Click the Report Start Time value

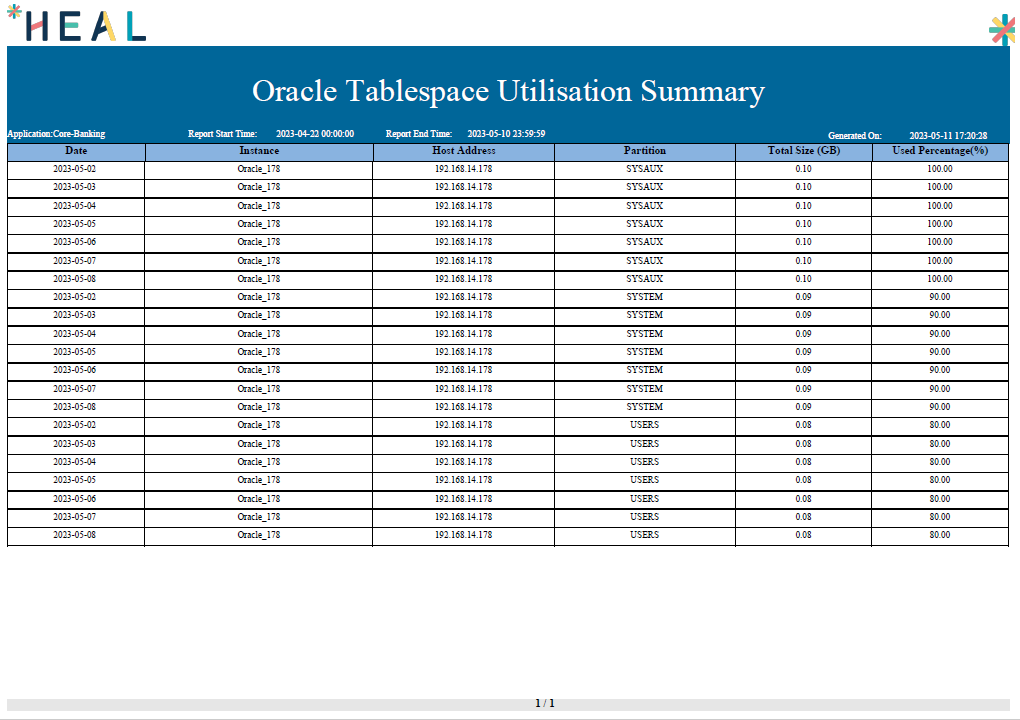pyautogui.click(x=314, y=134)
